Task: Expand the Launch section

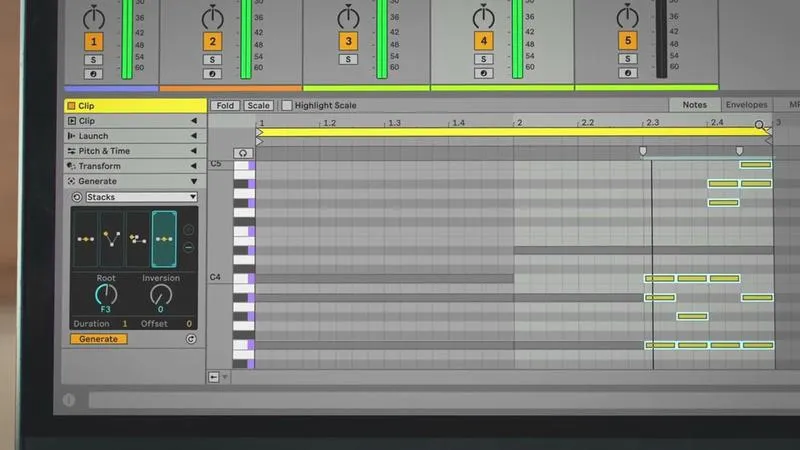Action: [193, 136]
